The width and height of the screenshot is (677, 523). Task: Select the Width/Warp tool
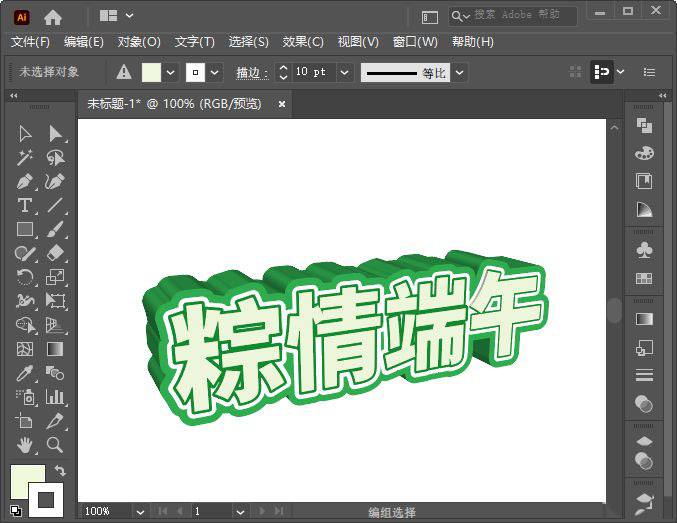(x=25, y=301)
